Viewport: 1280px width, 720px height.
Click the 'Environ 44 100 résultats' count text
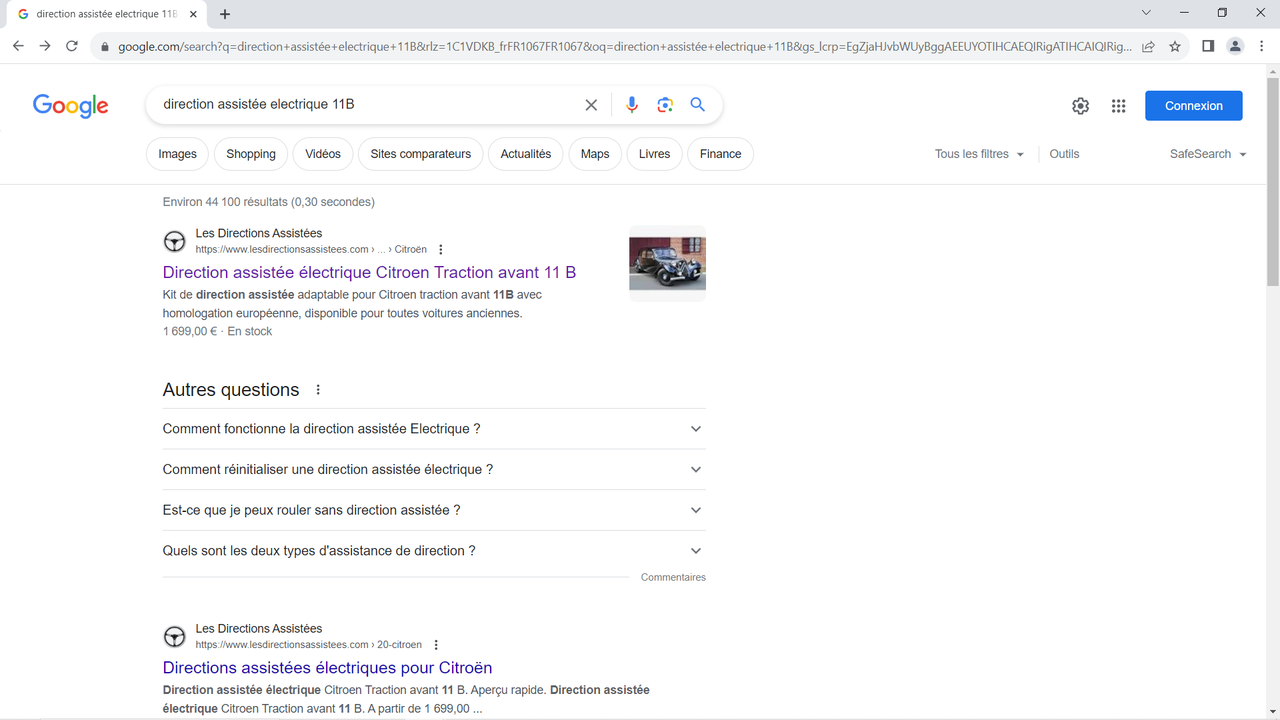(269, 202)
